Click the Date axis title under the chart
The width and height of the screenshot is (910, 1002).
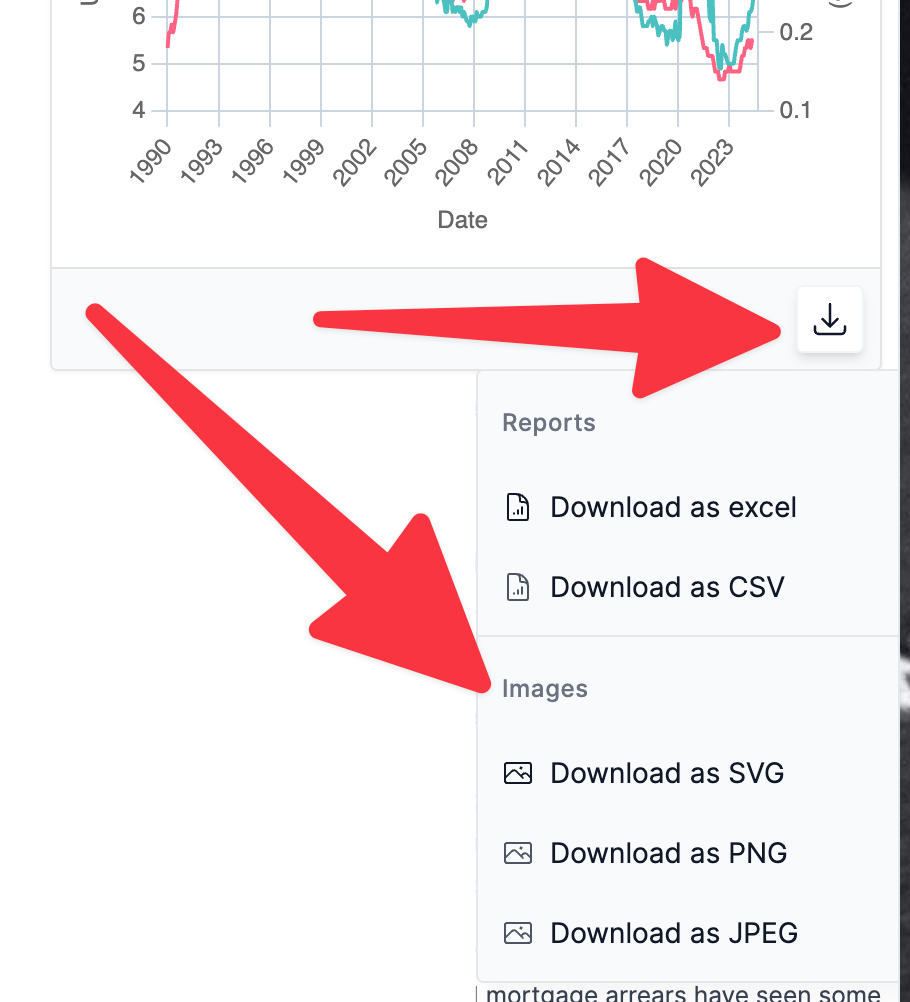(x=462, y=219)
